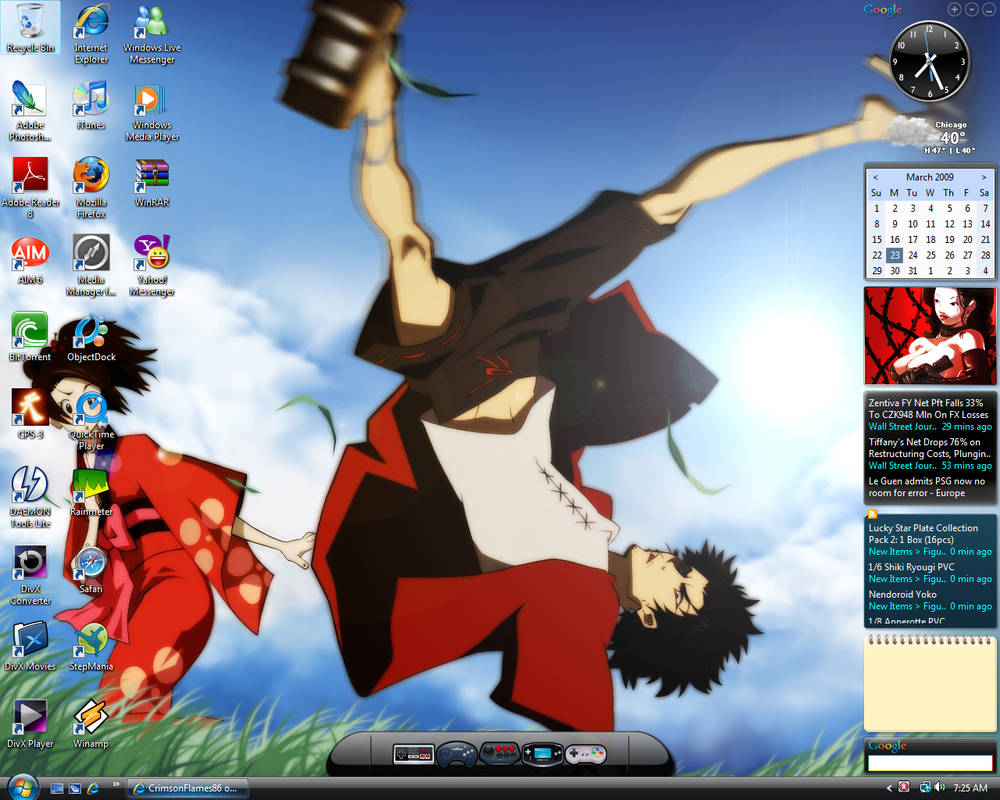The height and width of the screenshot is (800, 1000).
Task: Launch QuickTime Player shortcut
Action: (91, 420)
